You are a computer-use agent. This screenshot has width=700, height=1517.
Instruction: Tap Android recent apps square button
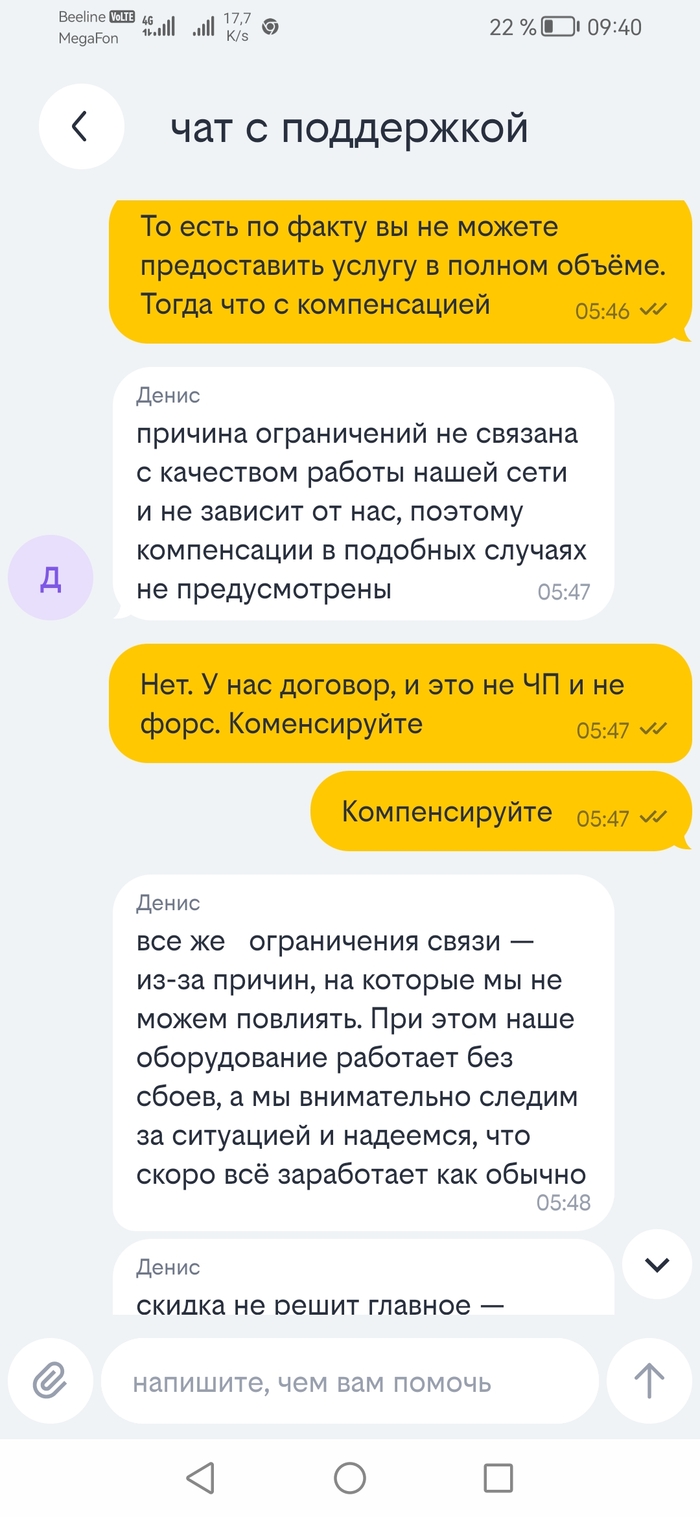point(497,1477)
